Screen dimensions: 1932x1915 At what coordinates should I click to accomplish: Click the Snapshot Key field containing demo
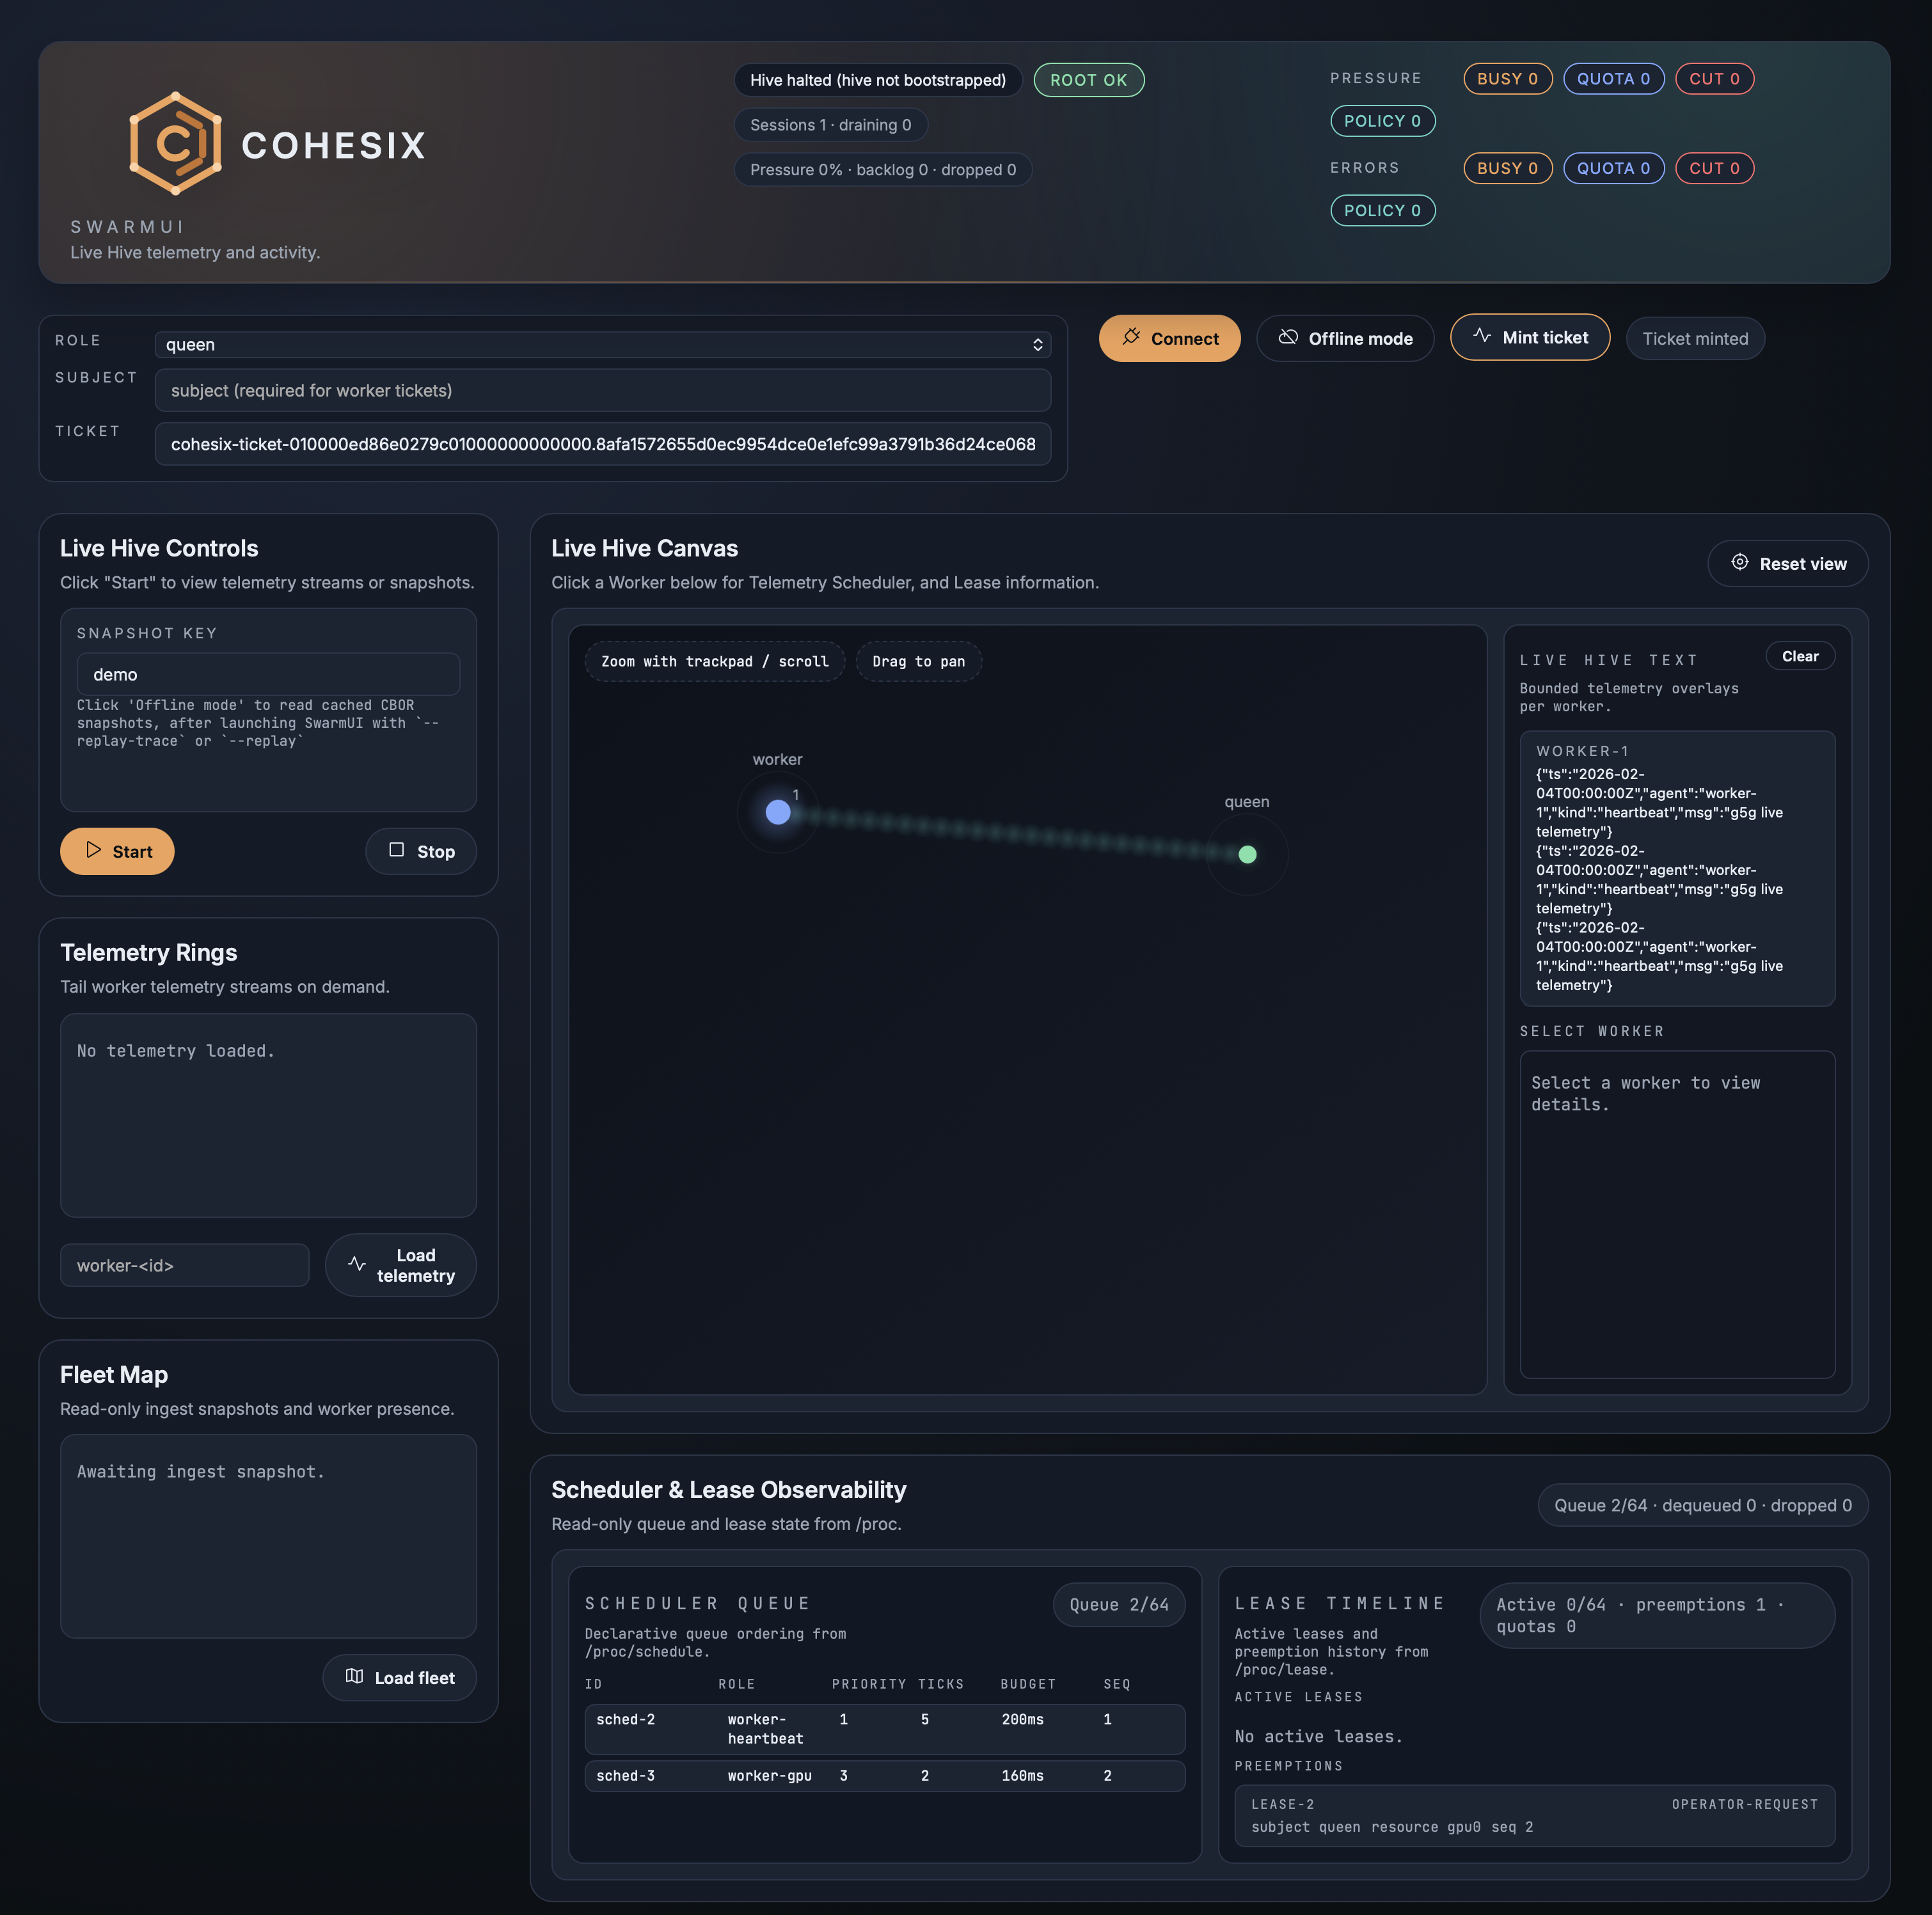[268, 674]
